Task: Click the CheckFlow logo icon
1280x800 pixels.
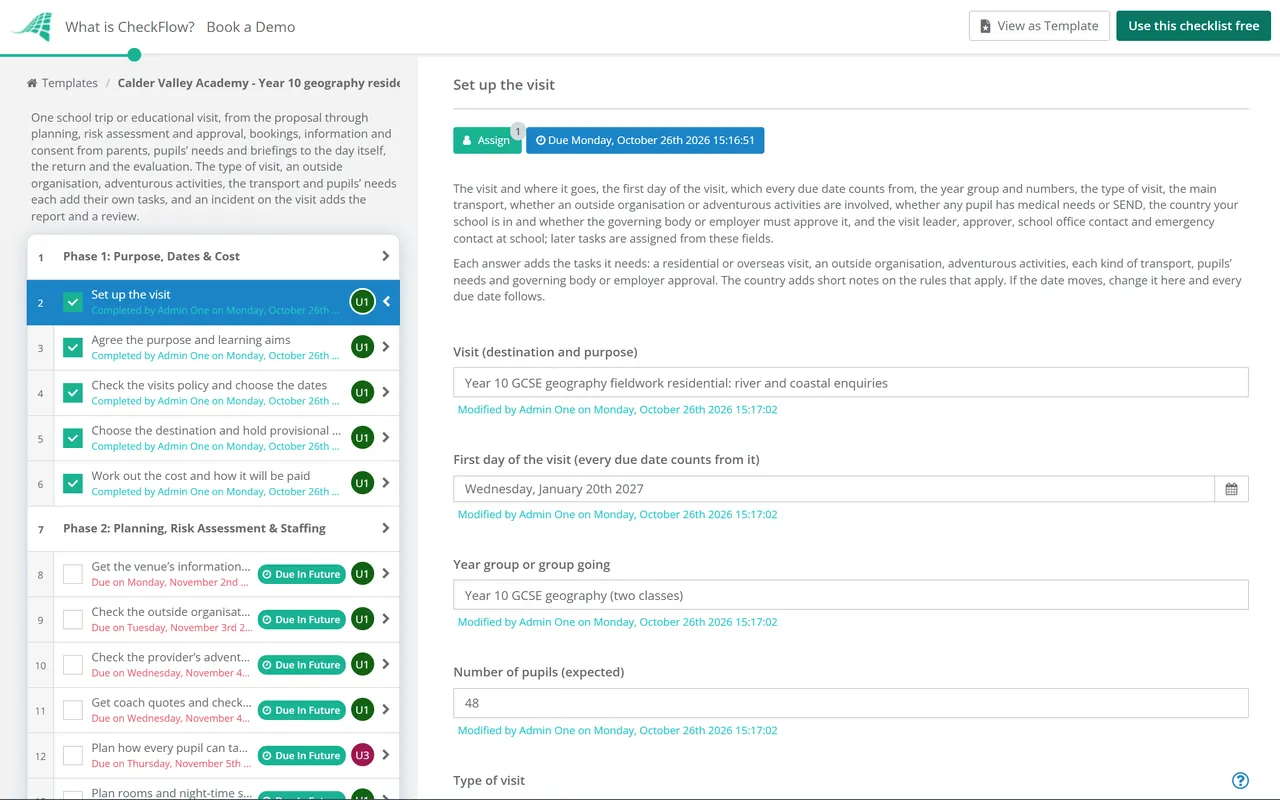Action: 31,27
